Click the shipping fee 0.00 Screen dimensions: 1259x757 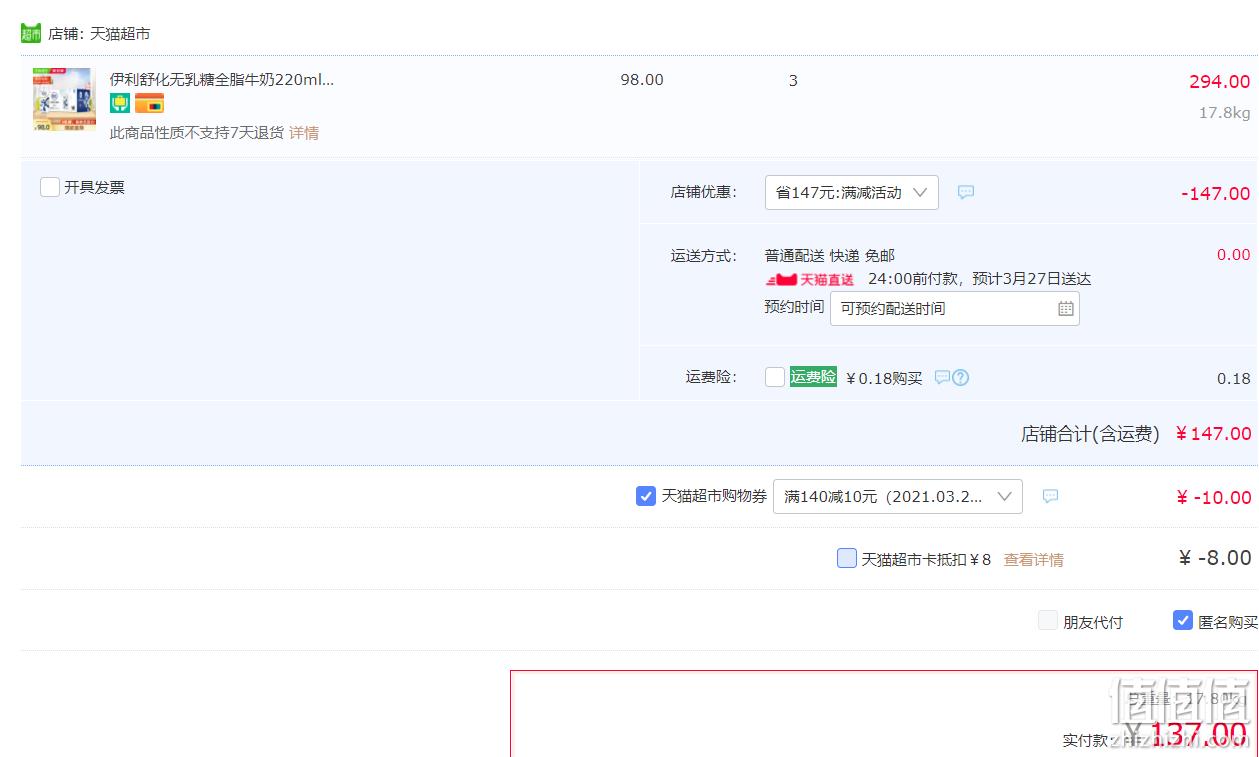[x=1234, y=255]
